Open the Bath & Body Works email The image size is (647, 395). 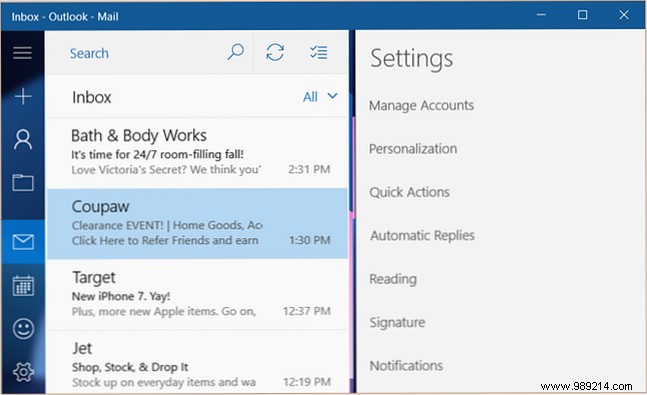point(197,153)
